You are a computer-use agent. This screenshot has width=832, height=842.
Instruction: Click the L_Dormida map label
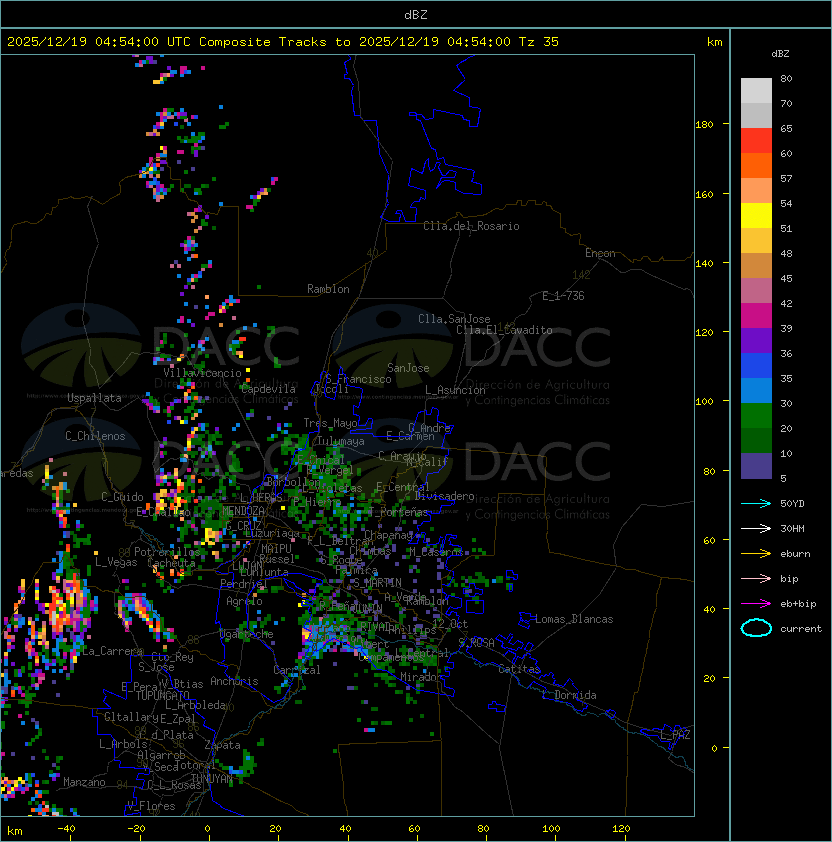569,695
